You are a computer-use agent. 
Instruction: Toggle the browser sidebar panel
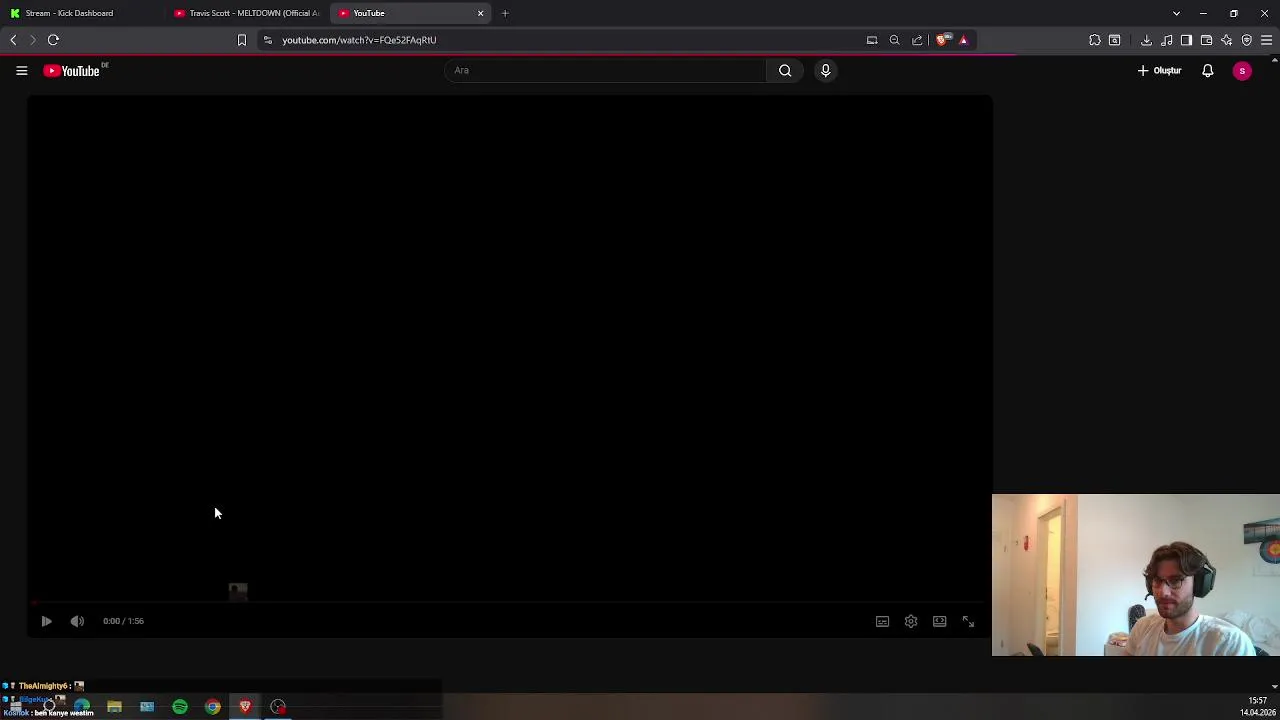[x=1186, y=40]
